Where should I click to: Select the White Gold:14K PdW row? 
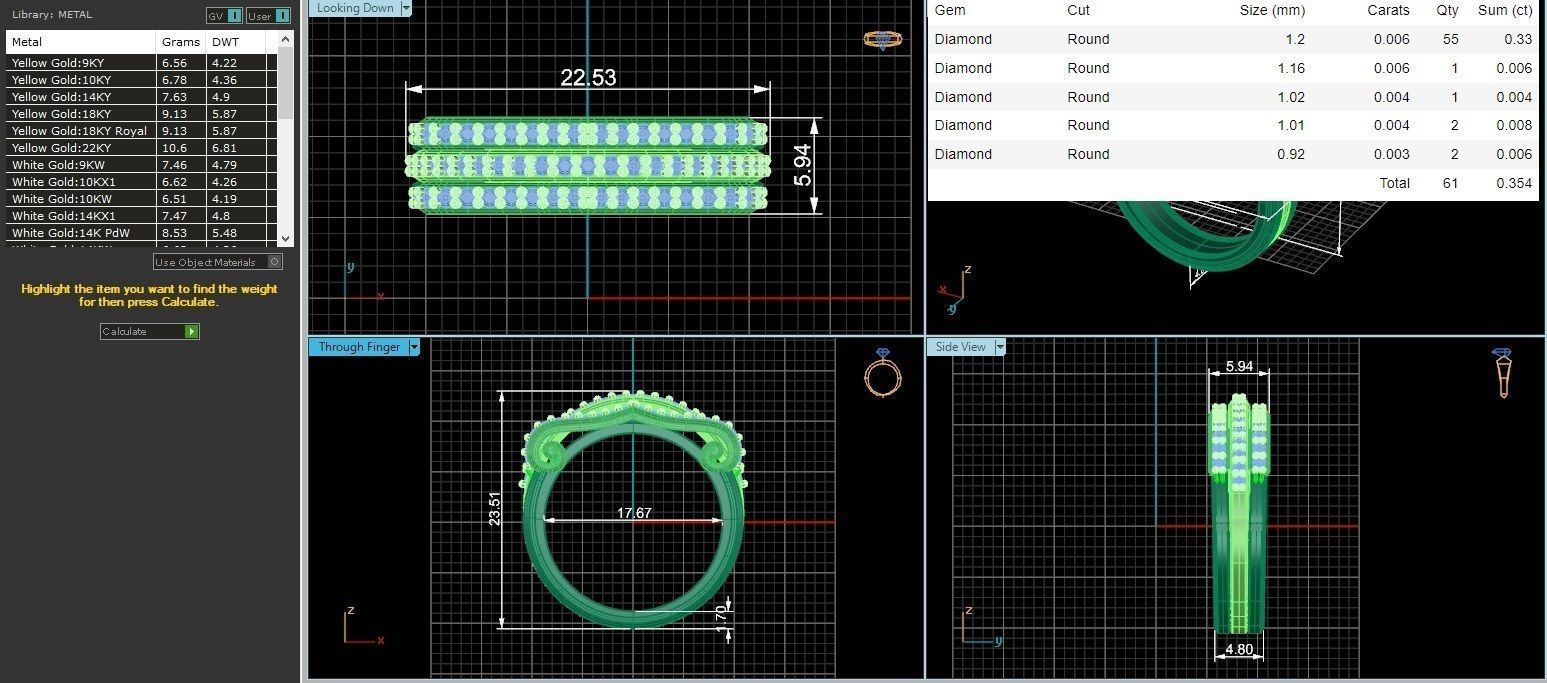coord(141,233)
